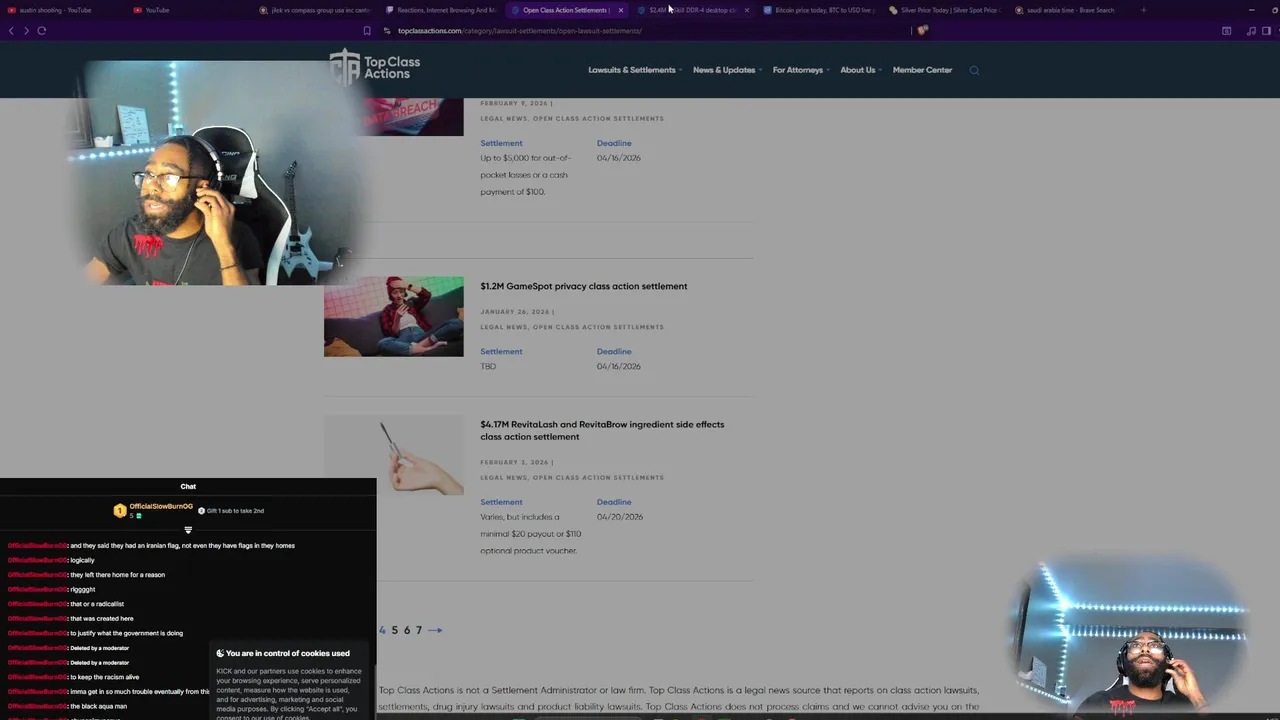The width and height of the screenshot is (1280, 720).
Task: Click the 04/20/2026 deadline for RevitaLash
Action: (620, 517)
